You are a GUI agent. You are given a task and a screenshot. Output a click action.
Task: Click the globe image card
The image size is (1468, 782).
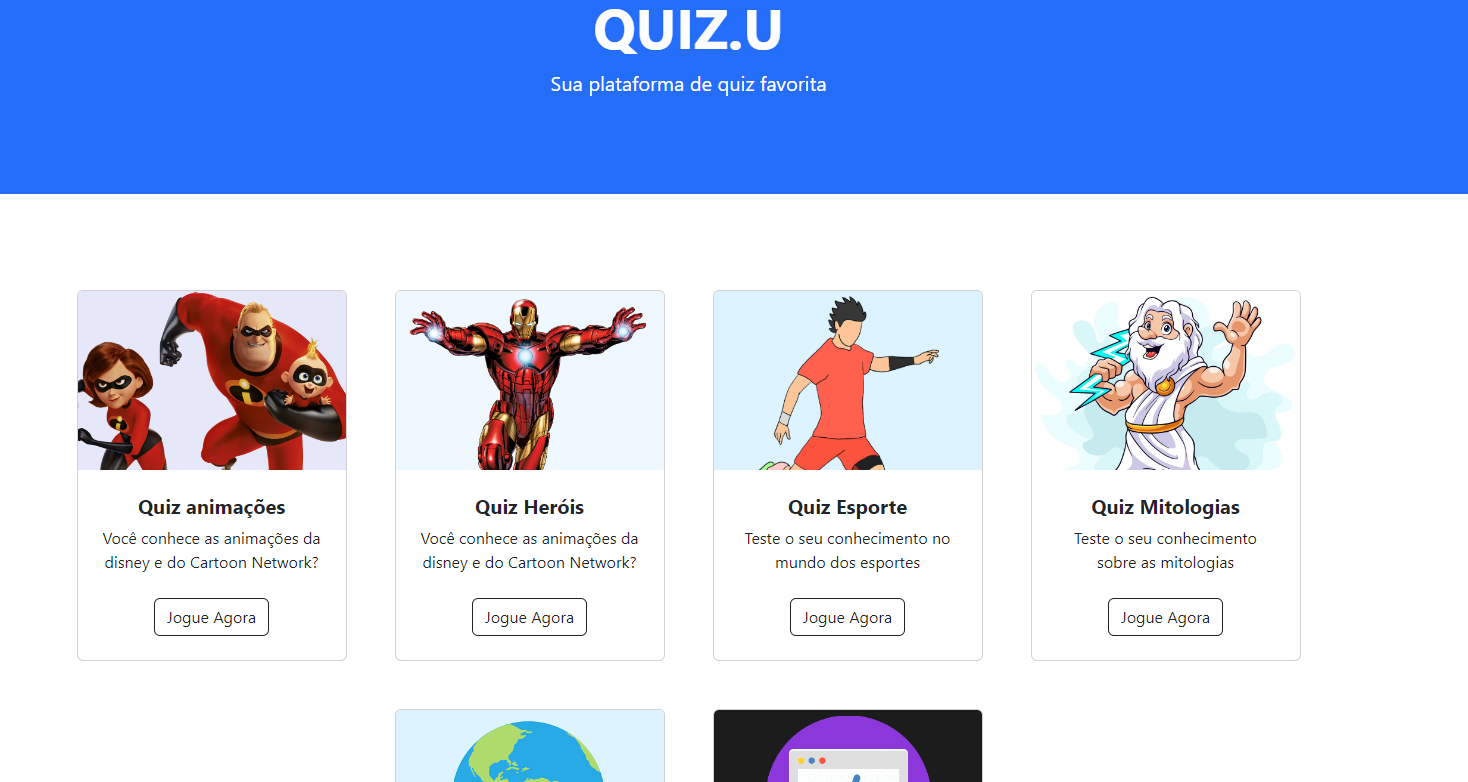pos(530,746)
